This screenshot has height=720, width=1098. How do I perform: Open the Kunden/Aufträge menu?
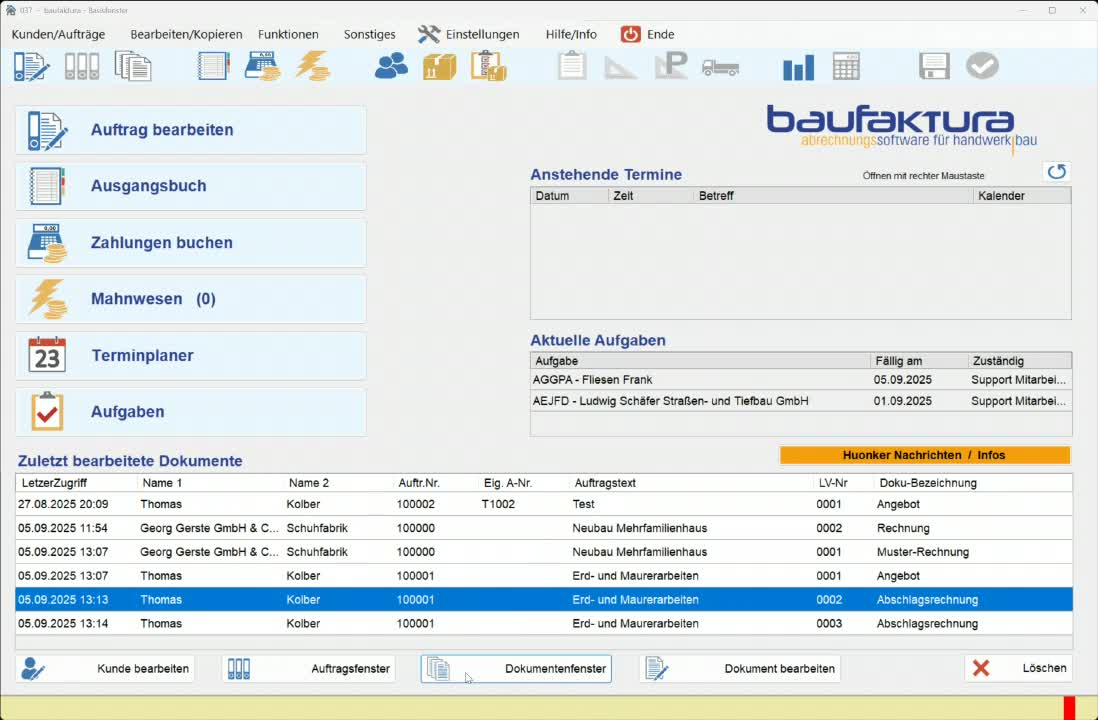(58, 34)
